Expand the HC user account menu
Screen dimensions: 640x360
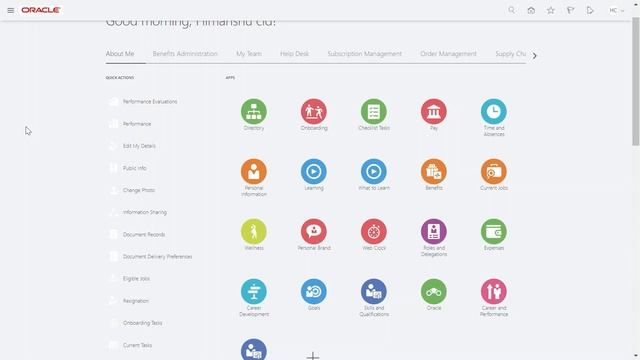tap(616, 10)
